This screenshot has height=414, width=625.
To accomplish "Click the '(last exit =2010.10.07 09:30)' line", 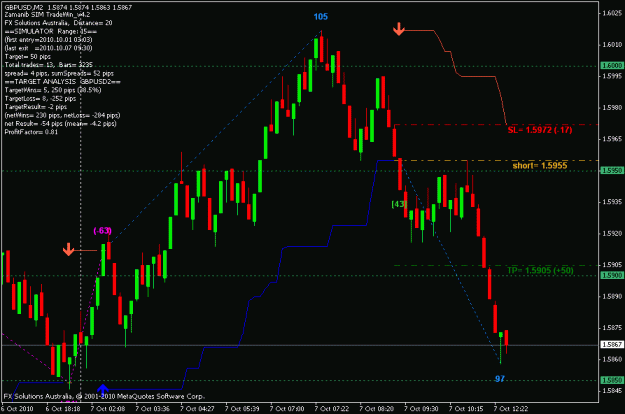I will tap(48, 48).
